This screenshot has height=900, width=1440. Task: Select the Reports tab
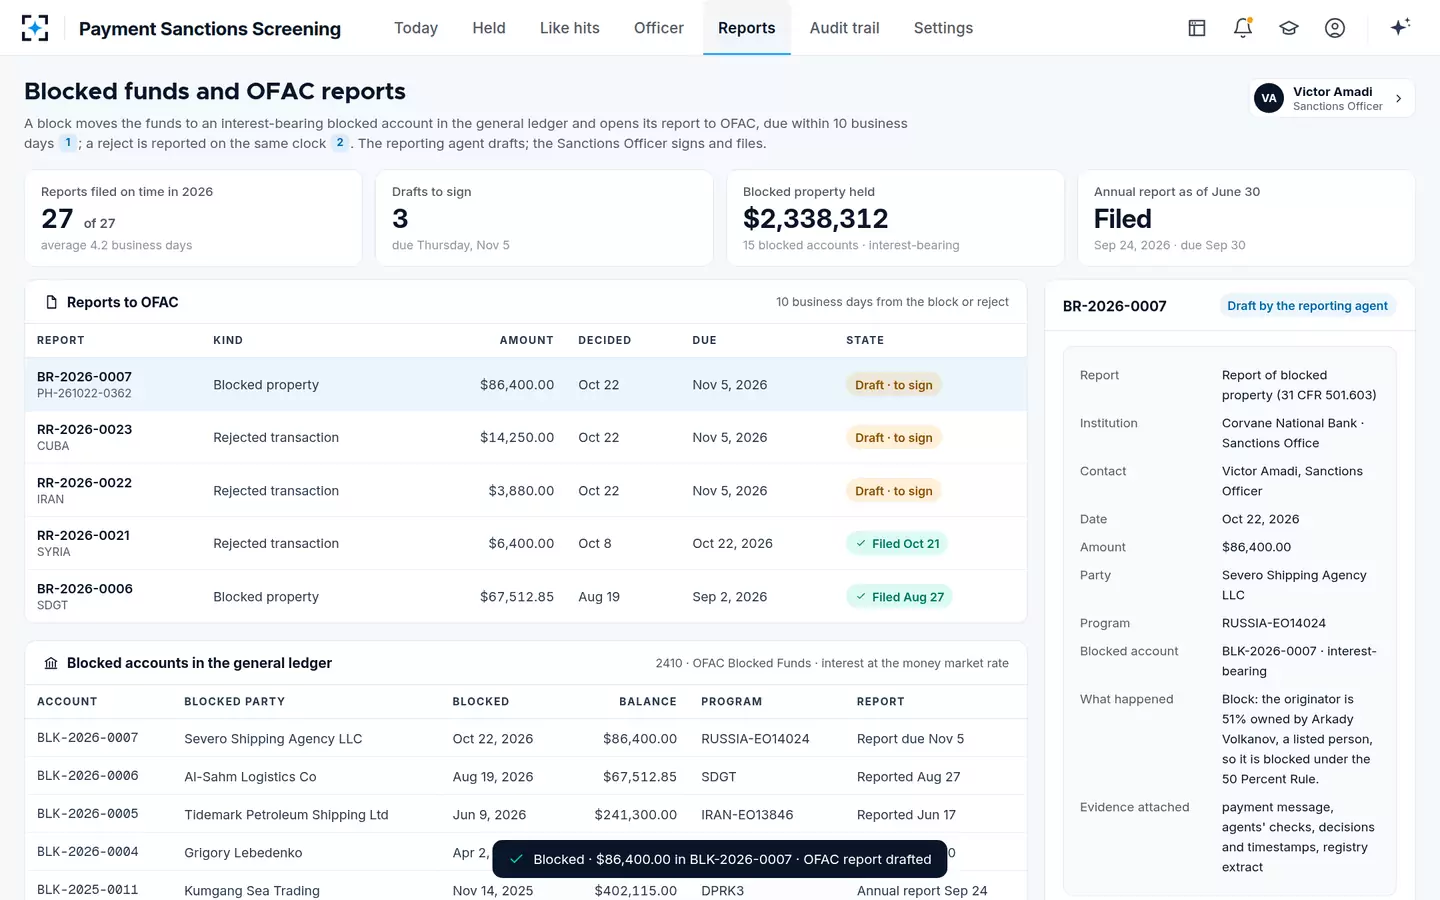coord(747,28)
